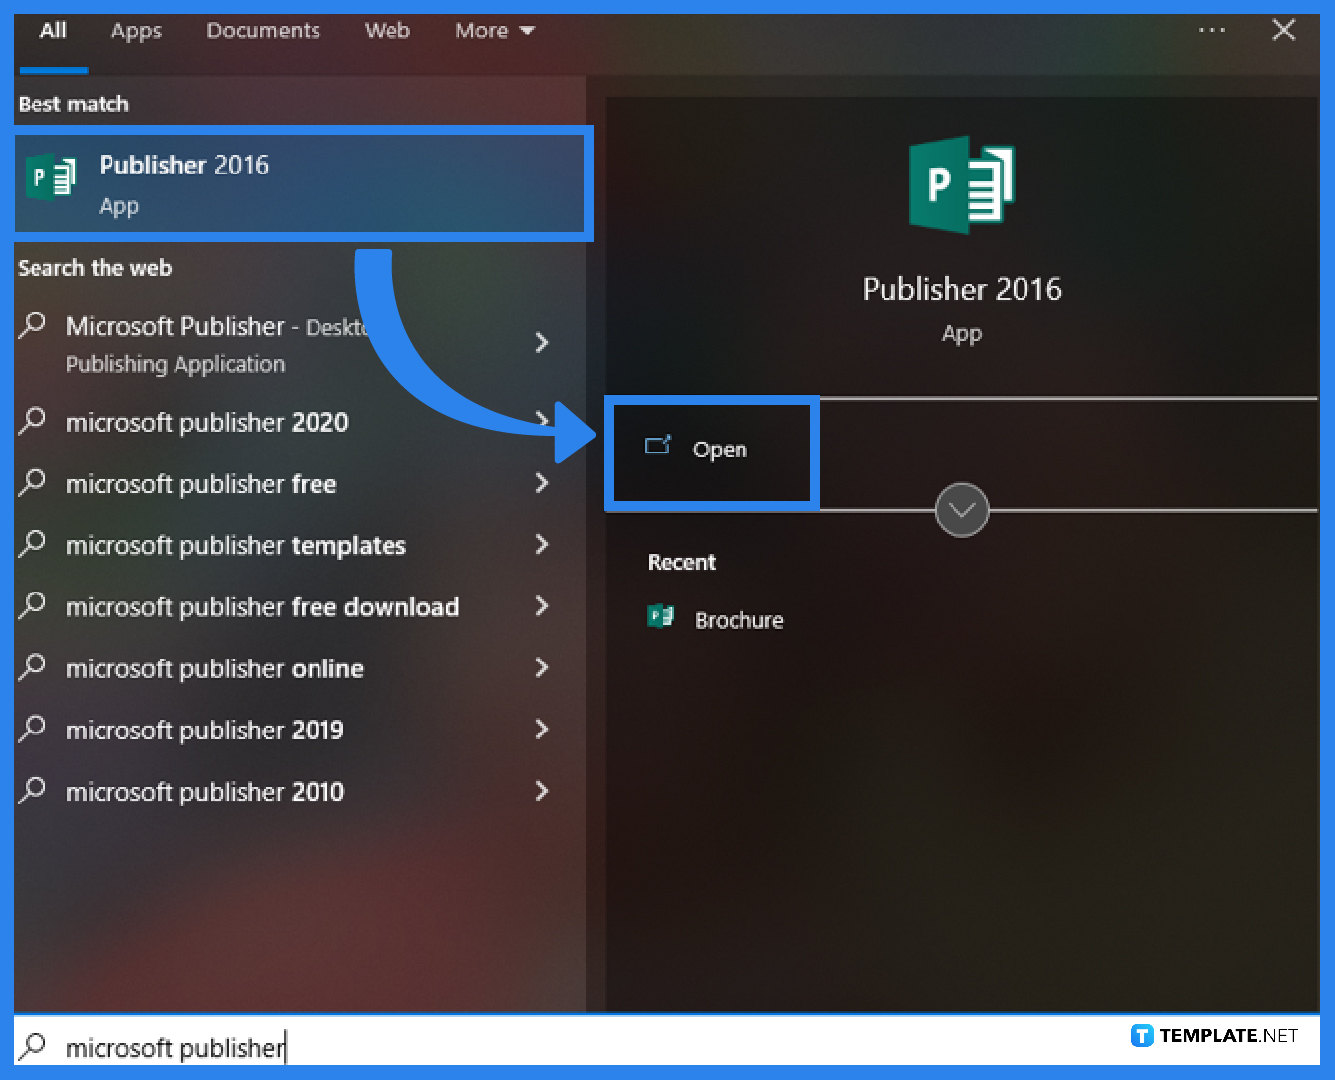Open the More filter dropdown
This screenshot has height=1080, width=1335.
494,30
